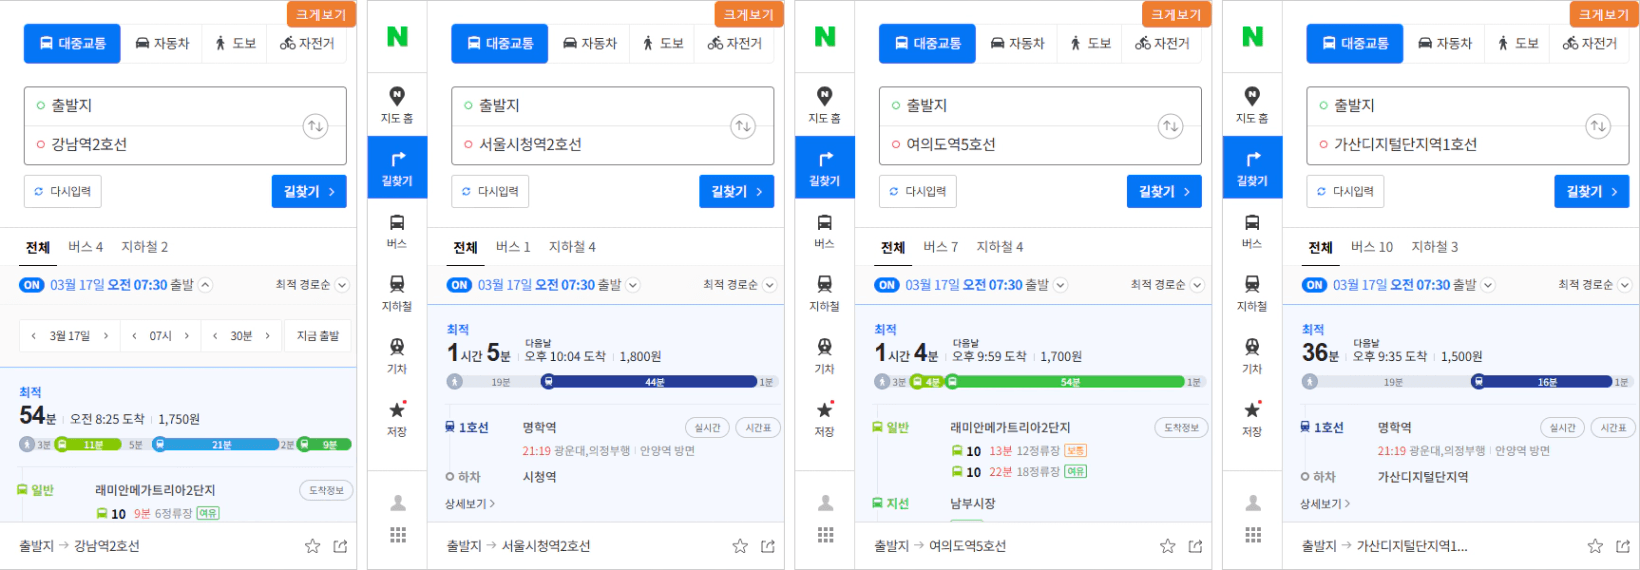Advance the 07시 hour stepper to the next hour
1640x570 pixels.
click(186, 336)
